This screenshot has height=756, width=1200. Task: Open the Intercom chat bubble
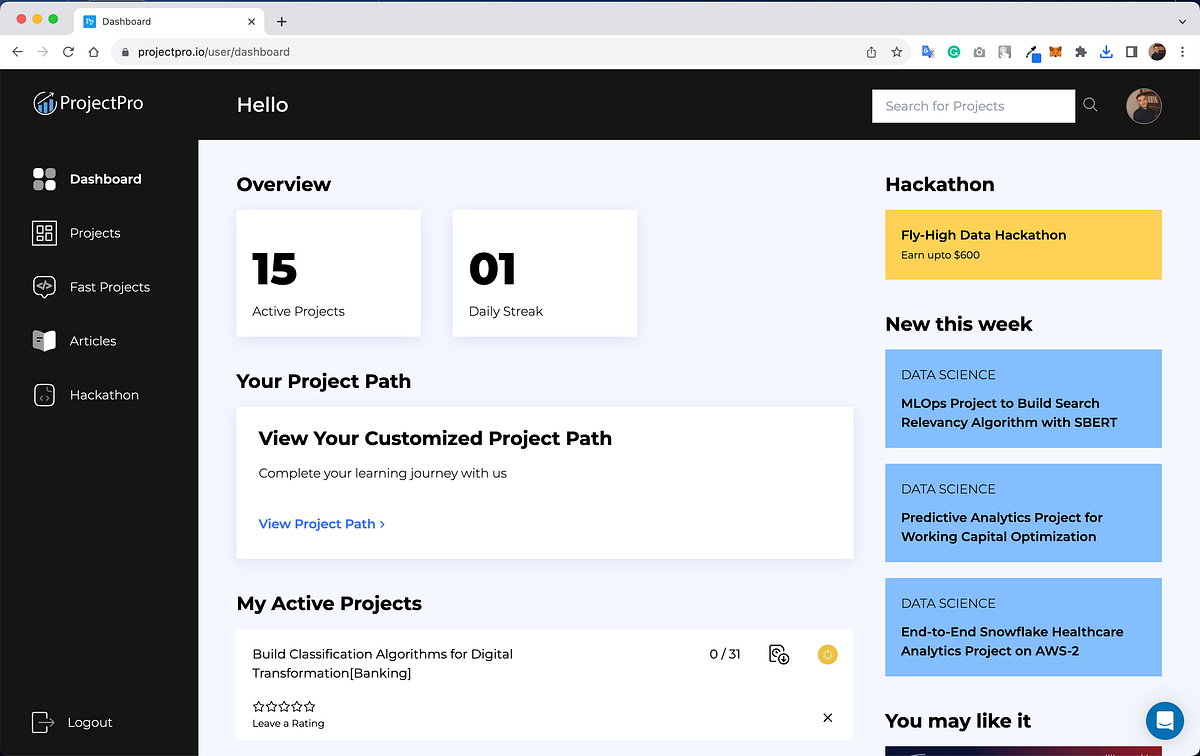click(x=1164, y=720)
